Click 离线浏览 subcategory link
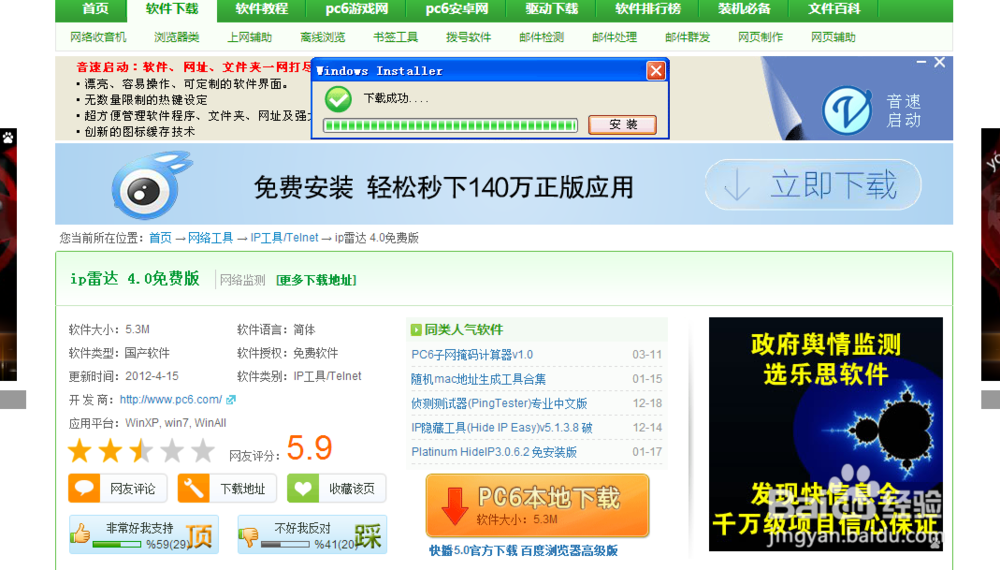 point(323,37)
